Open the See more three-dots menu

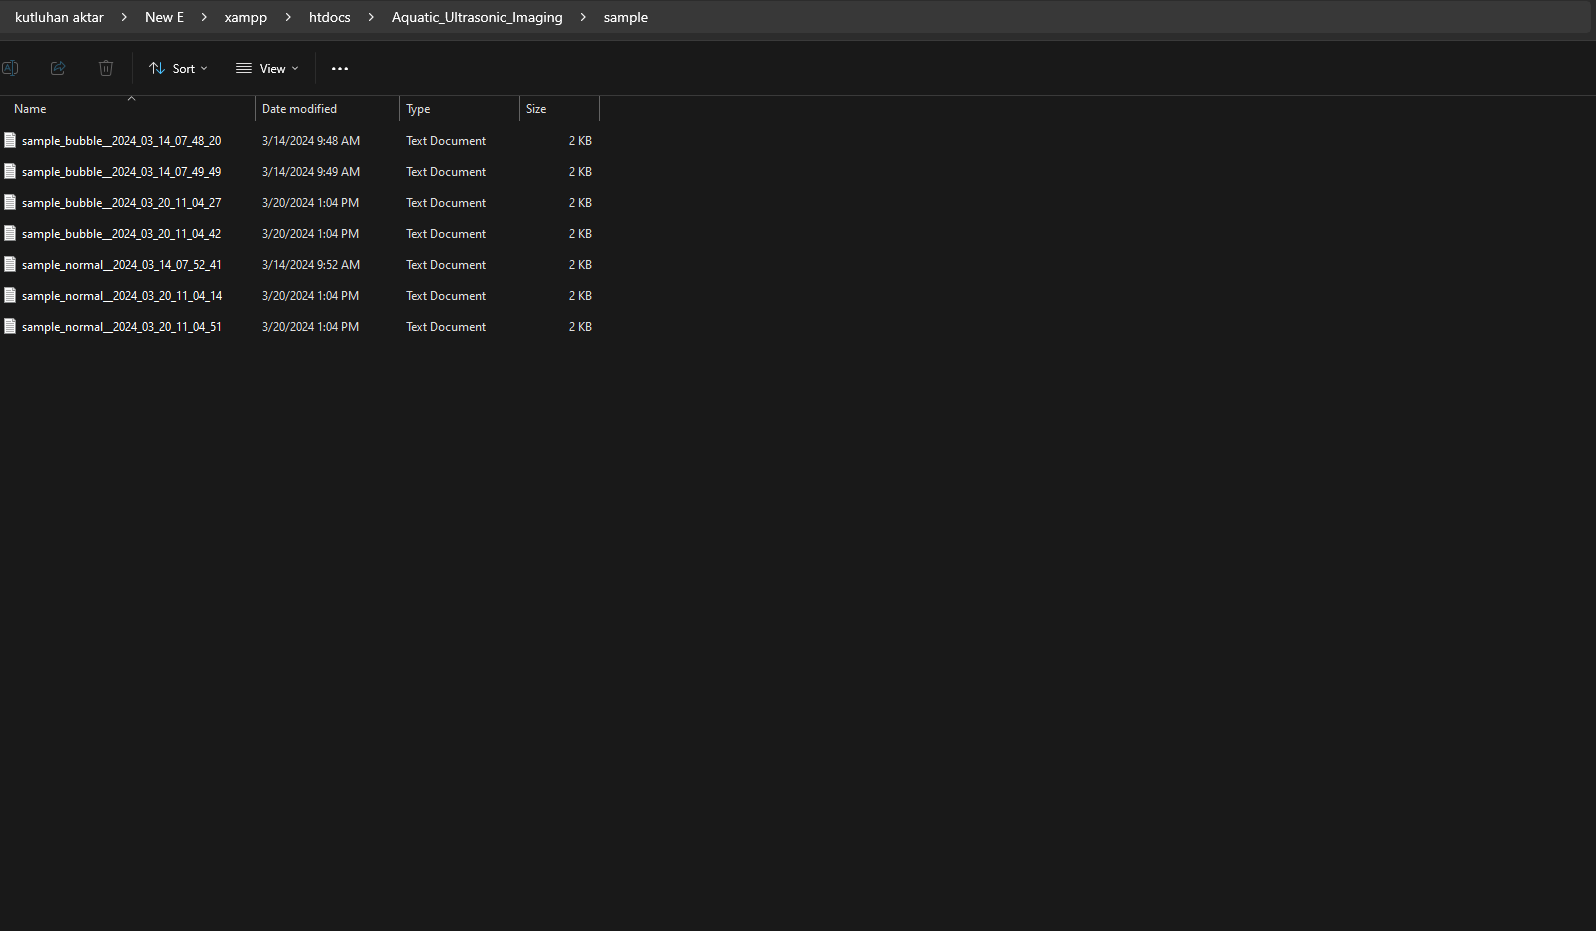(340, 68)
